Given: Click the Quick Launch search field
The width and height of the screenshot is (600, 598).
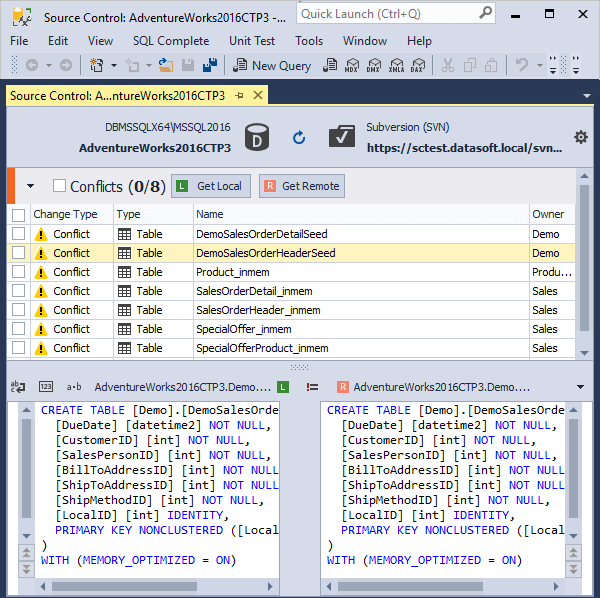Looking at the screenshot, I should point(396,14).
